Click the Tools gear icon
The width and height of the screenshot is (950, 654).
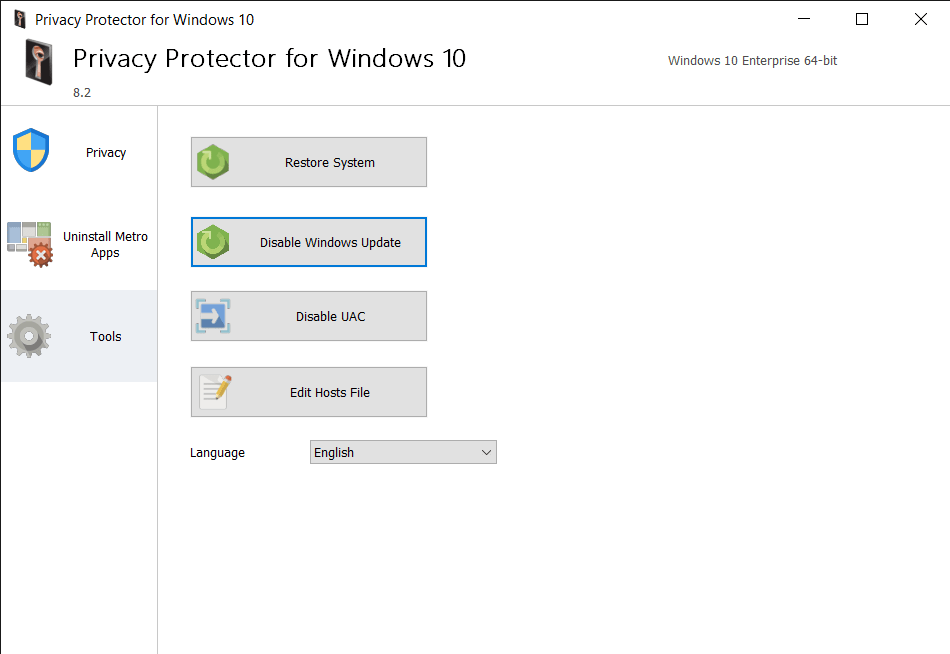29,336
